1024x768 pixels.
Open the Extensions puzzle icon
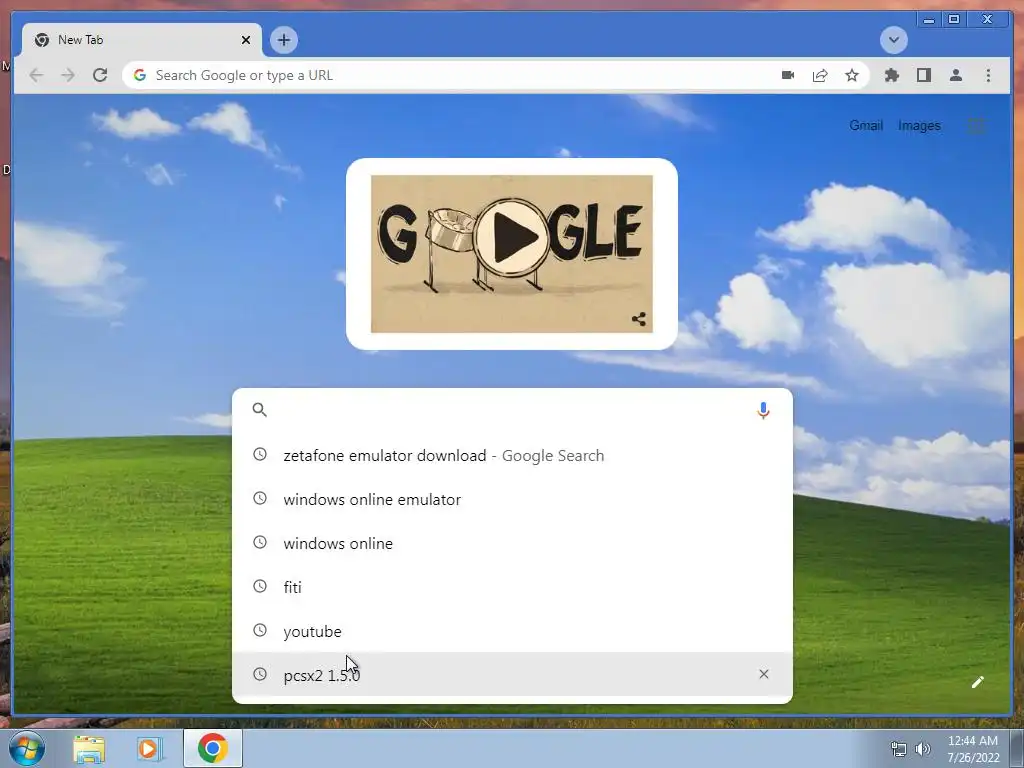(891, 75)
